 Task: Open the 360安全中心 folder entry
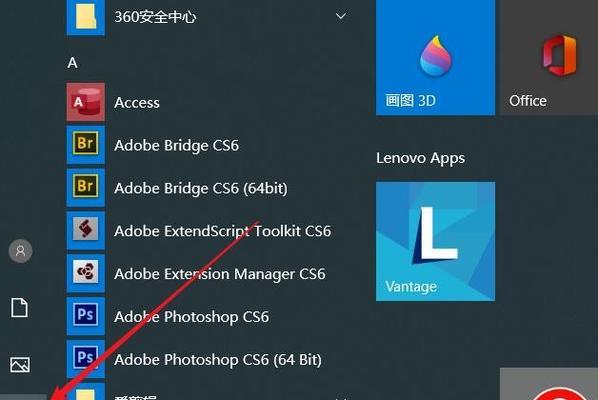(208, 16)
